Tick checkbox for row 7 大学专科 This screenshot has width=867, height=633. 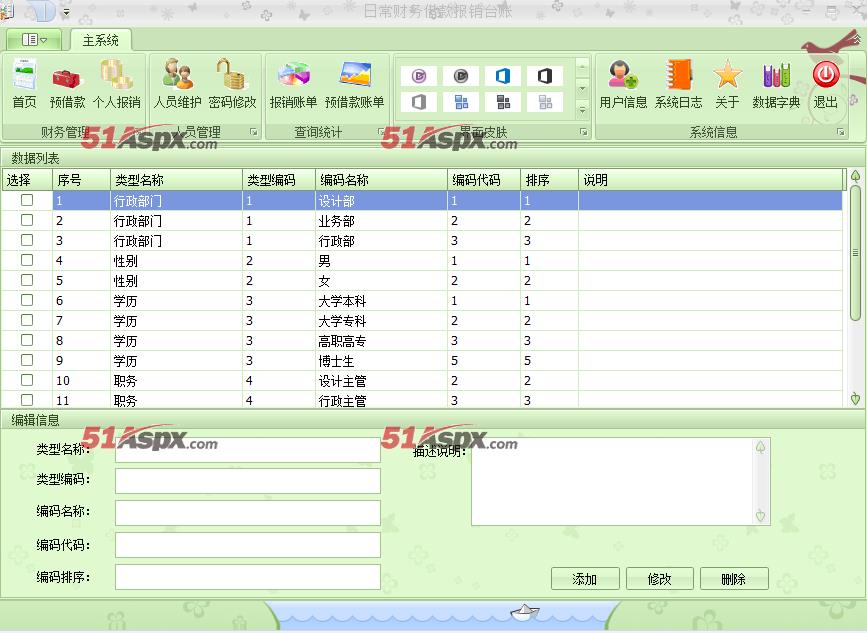coord(27,320)
